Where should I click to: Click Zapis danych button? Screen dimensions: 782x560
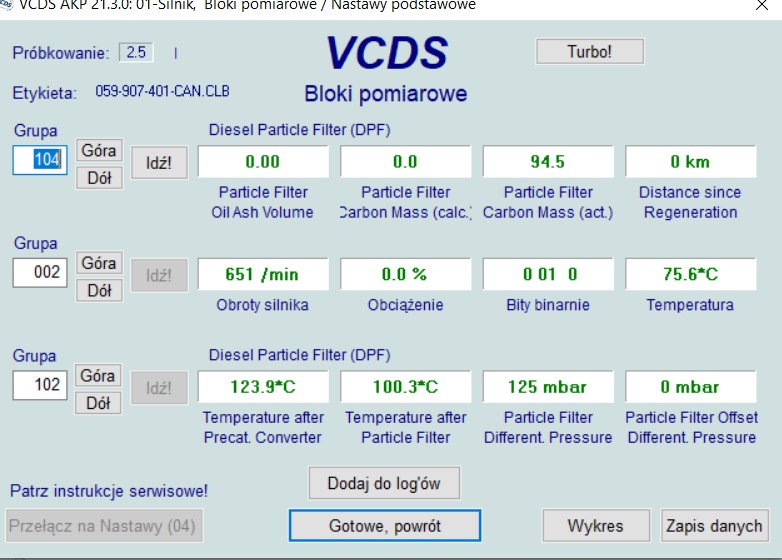714,526
